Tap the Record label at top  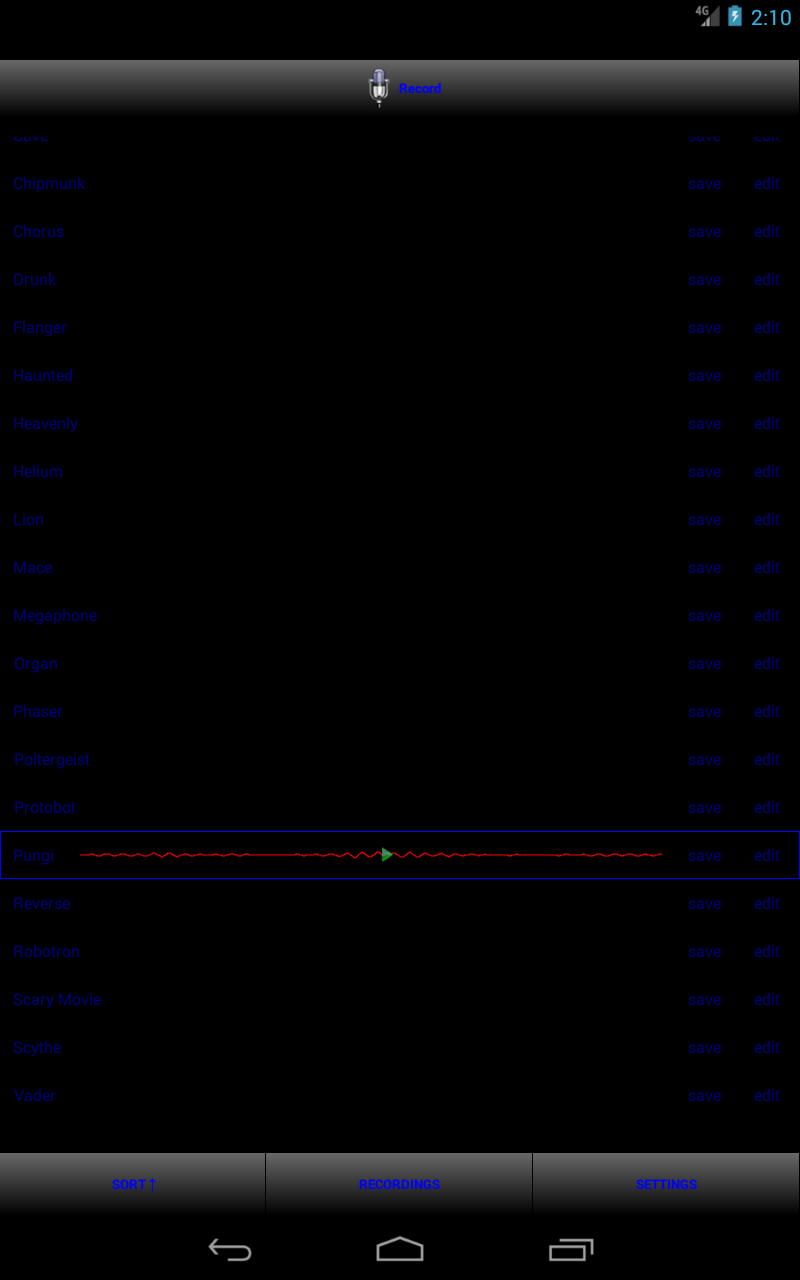[x=420, y=89]
